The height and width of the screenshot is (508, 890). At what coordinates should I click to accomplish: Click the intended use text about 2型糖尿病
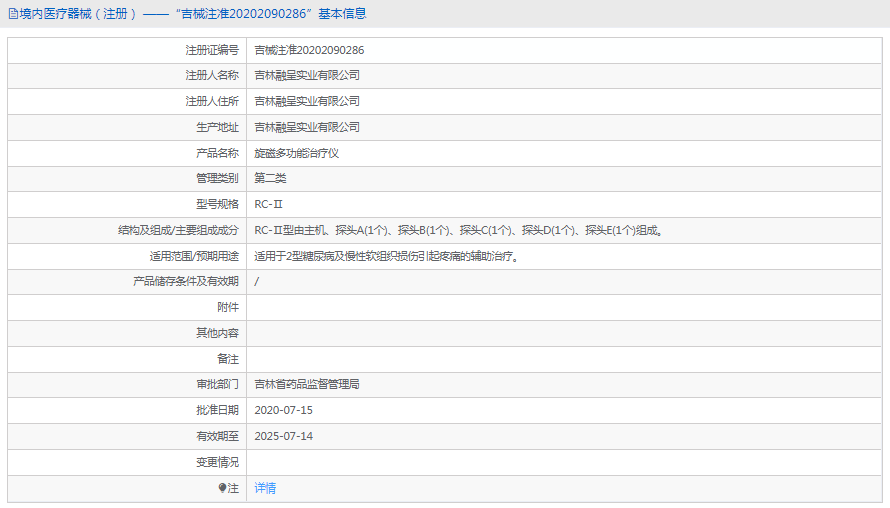pyautogui.click(x=386, y=256)
